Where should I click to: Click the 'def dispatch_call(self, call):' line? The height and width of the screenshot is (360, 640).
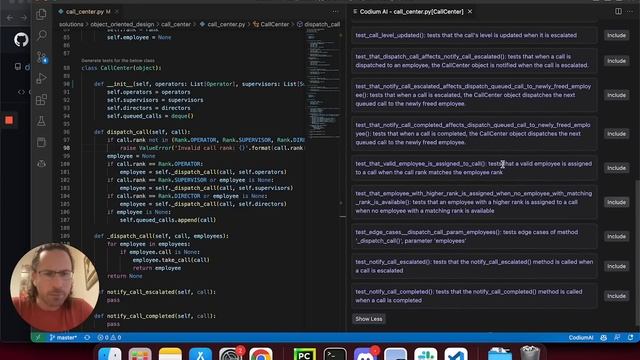[142, 132]
